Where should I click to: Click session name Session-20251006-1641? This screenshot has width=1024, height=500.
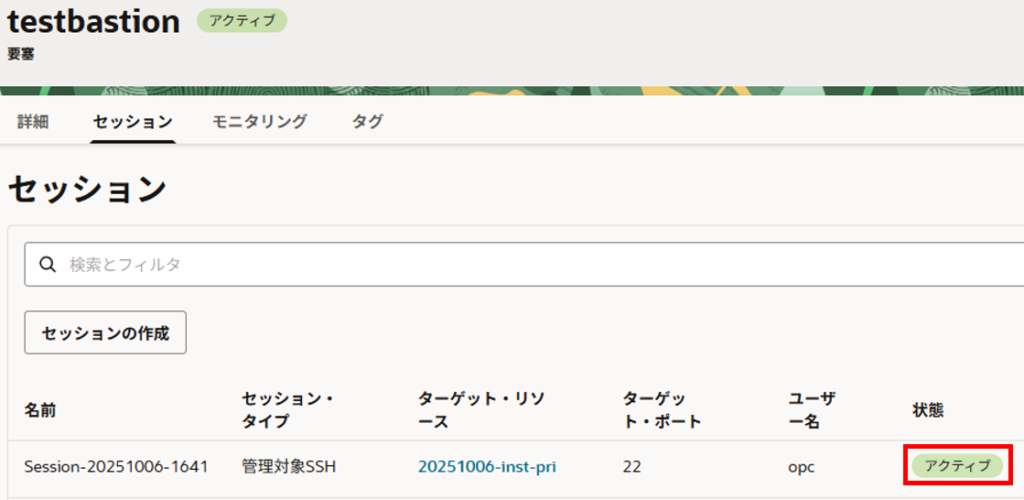point(116,466)
